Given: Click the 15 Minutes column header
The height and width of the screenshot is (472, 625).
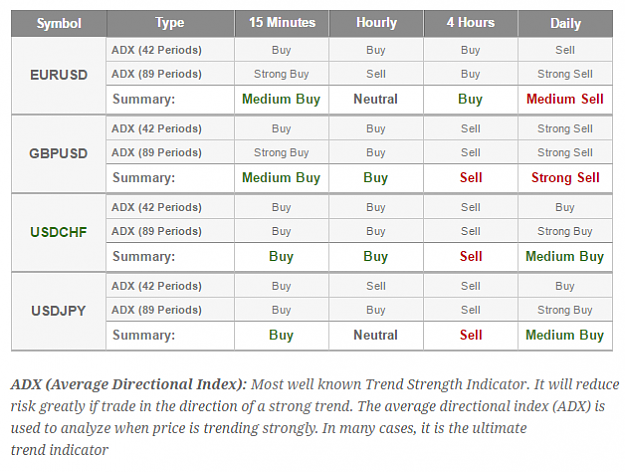Looking at the screenshot, I should tap(282, 23).
